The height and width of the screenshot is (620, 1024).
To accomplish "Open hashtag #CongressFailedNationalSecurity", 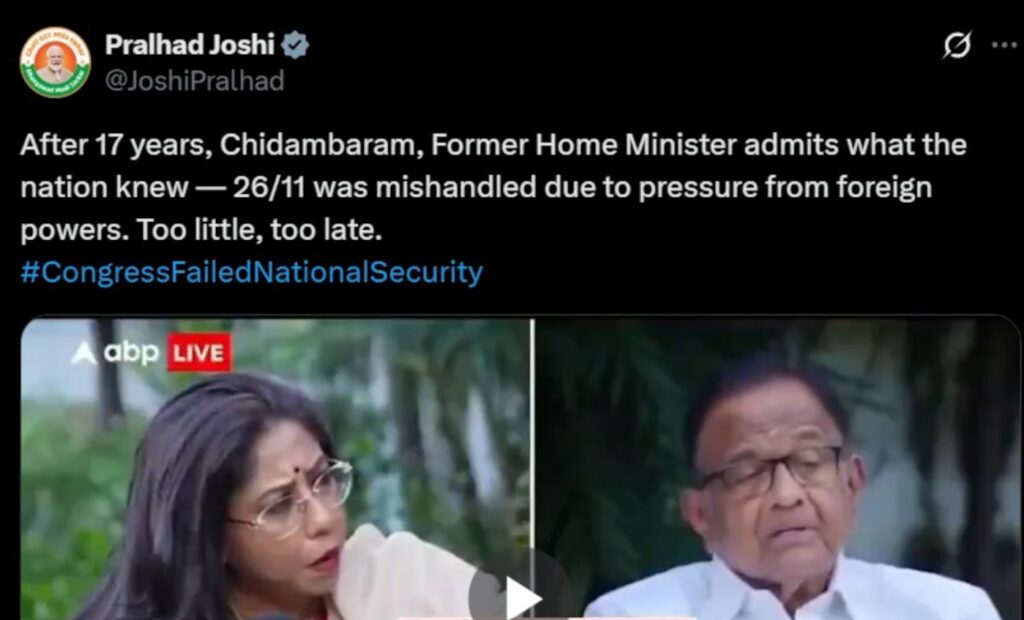I will tap(251, 272).
